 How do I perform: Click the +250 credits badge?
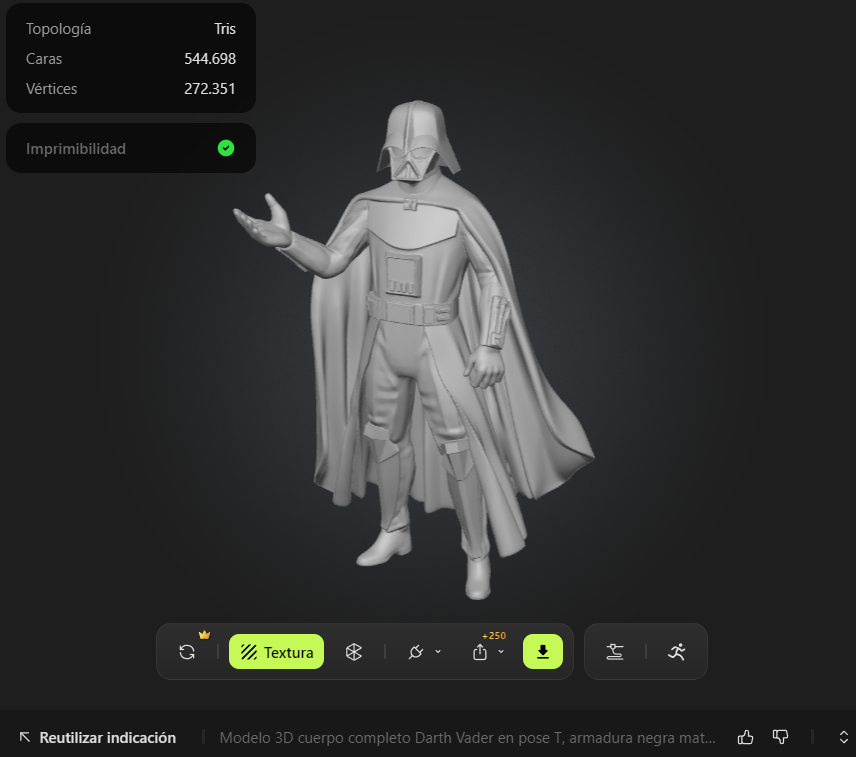pos(494,636)
